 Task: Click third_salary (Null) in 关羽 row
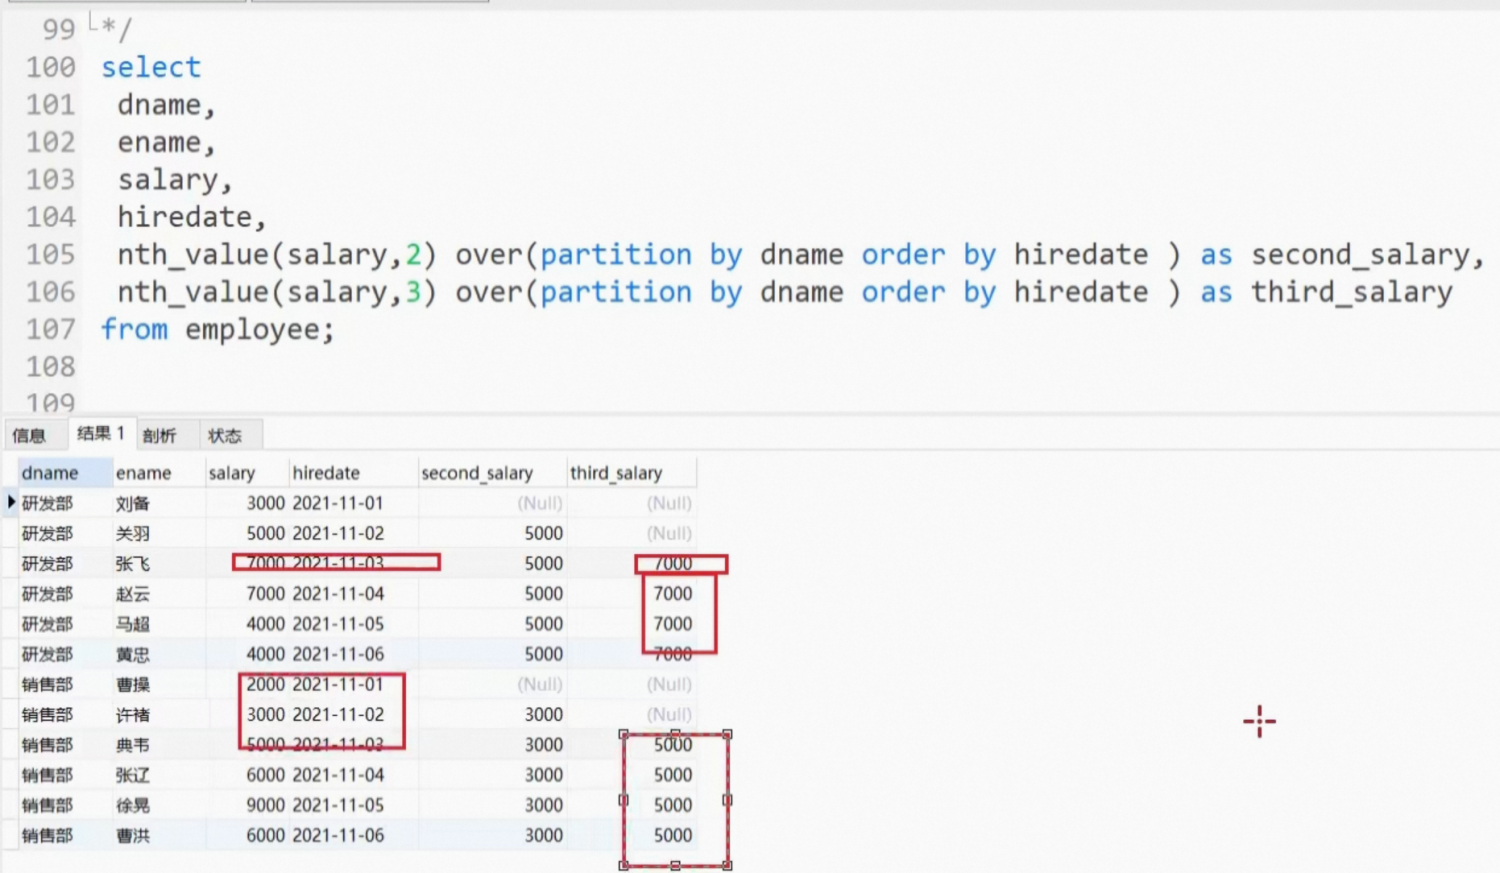coord(669,533)
